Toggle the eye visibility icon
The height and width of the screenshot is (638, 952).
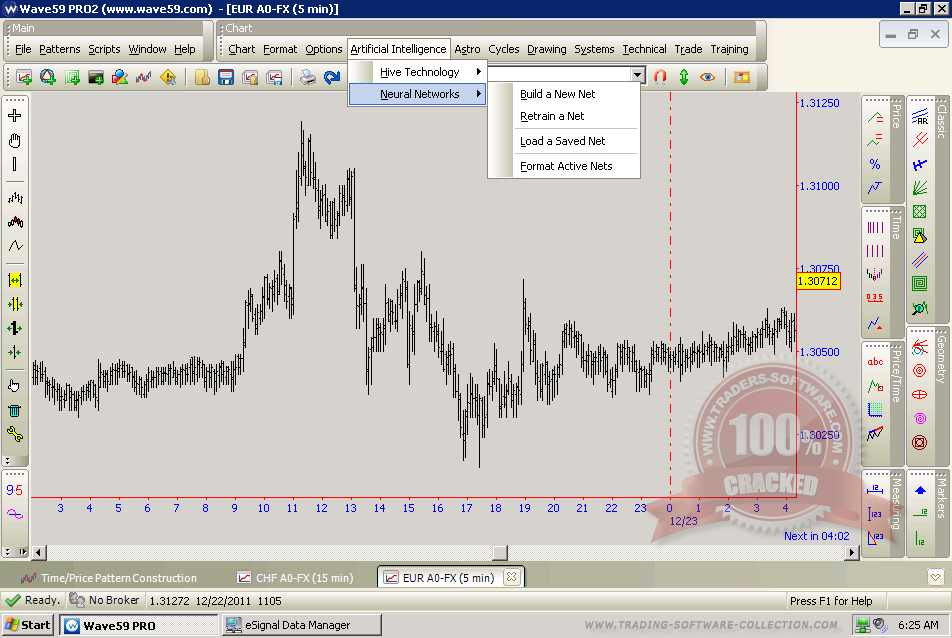708,76
